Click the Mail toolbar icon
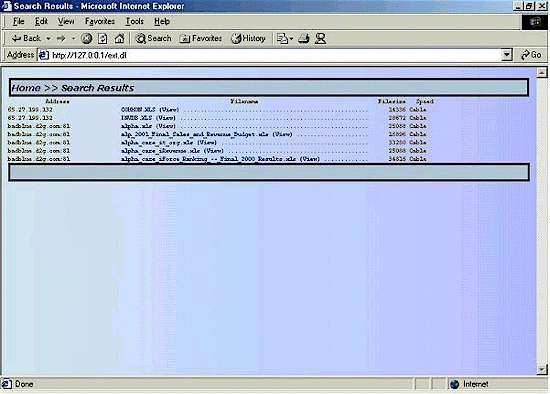Viewport: 550px width, 394px height. click(x=282, y=38)
